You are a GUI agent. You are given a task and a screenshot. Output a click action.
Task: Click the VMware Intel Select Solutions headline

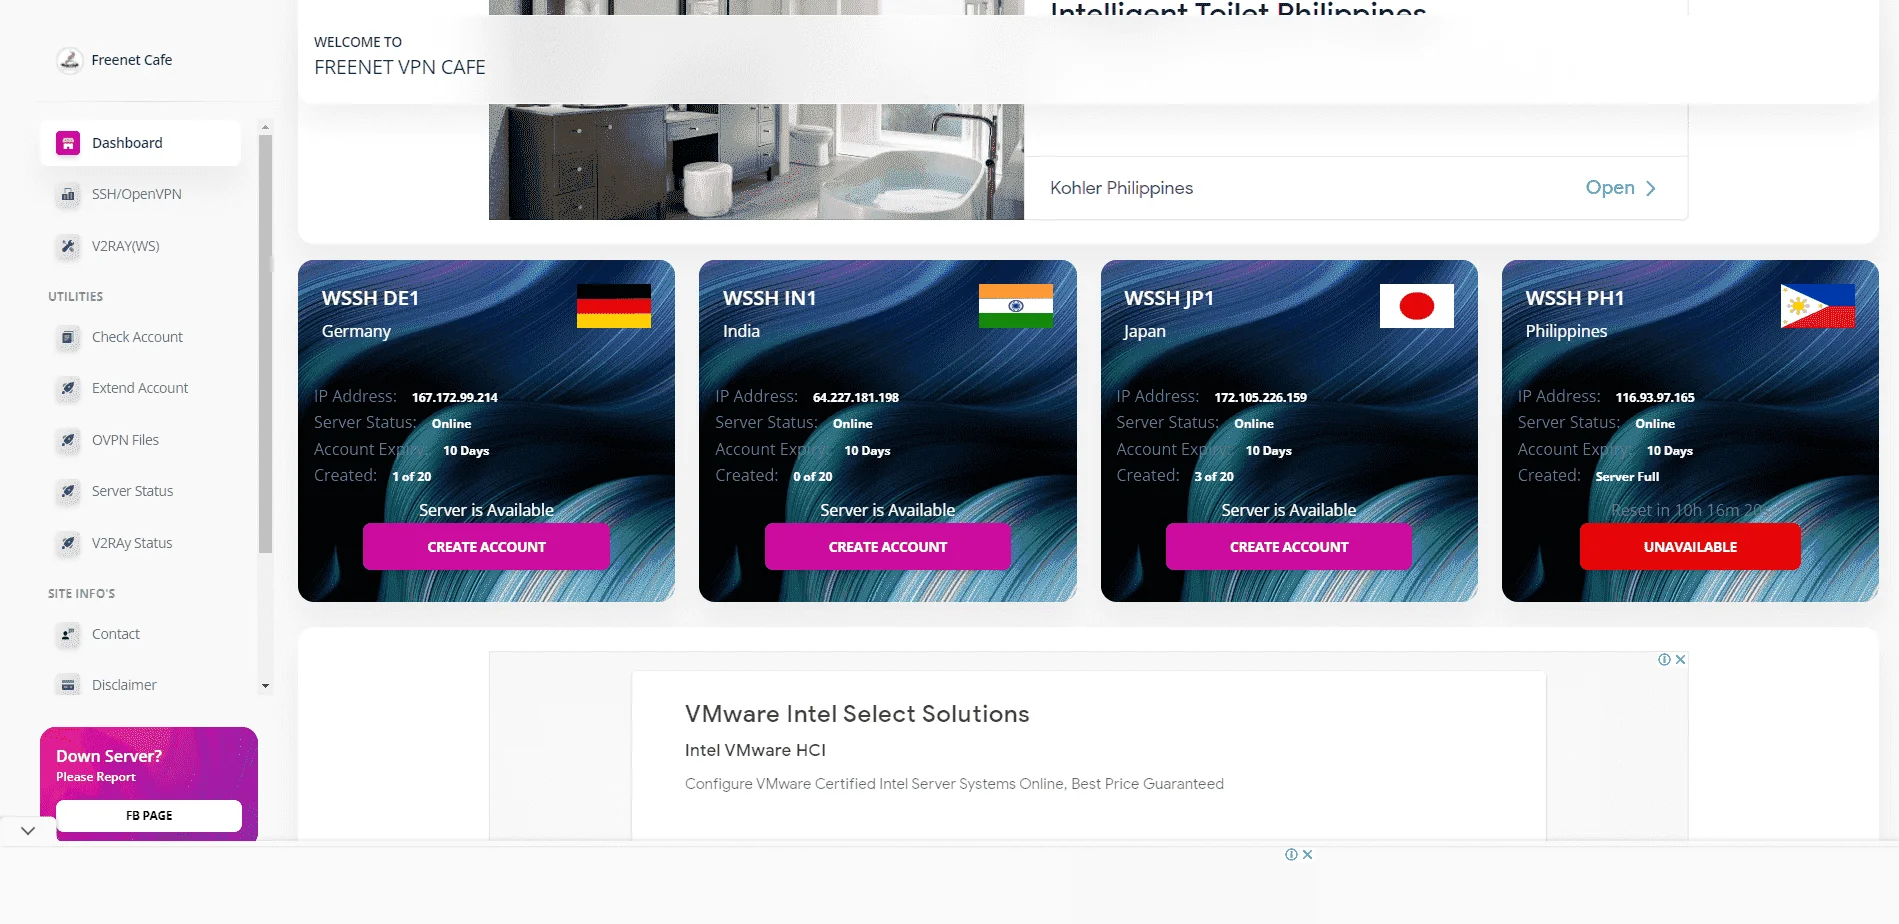(x=857, y=714)
